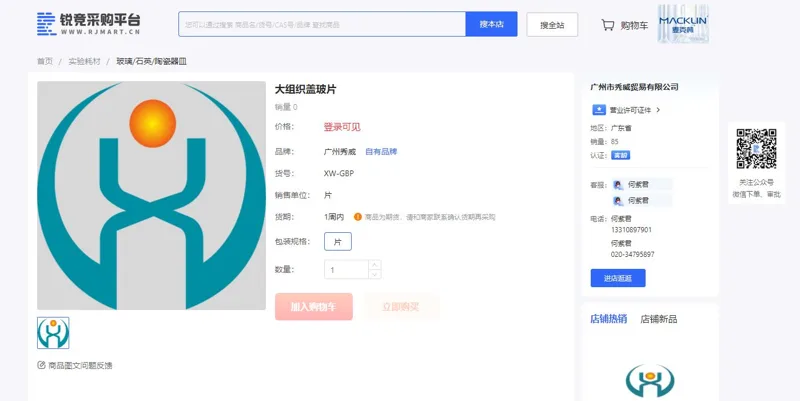Click the WeChat QR code image
The image size is (800, 401).
point(756,148)
